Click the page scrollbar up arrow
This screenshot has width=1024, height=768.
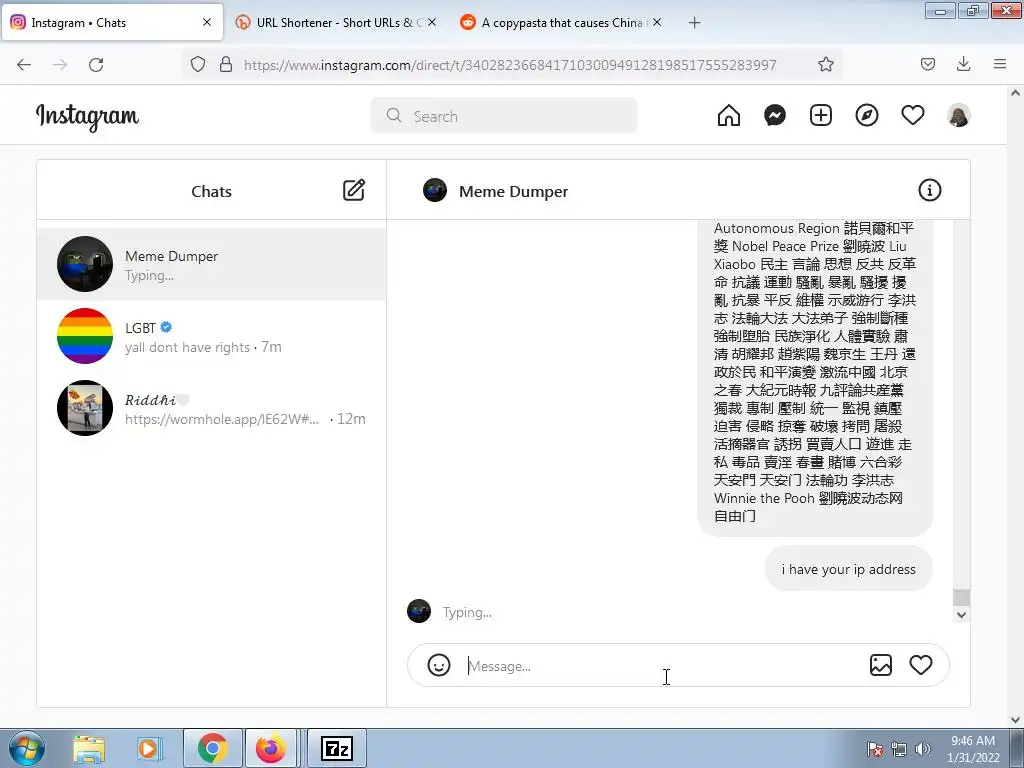tap(1016, 93)
